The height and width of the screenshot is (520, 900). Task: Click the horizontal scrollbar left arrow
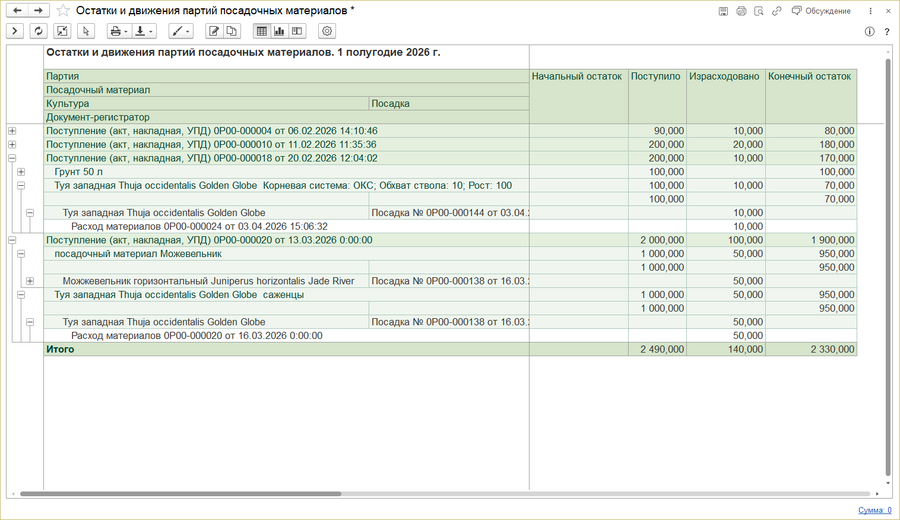click(x=13, y=494)
